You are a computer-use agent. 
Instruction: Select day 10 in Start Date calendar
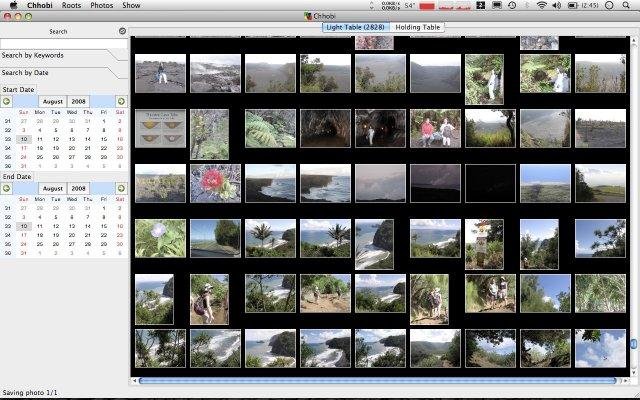[24, 139]
